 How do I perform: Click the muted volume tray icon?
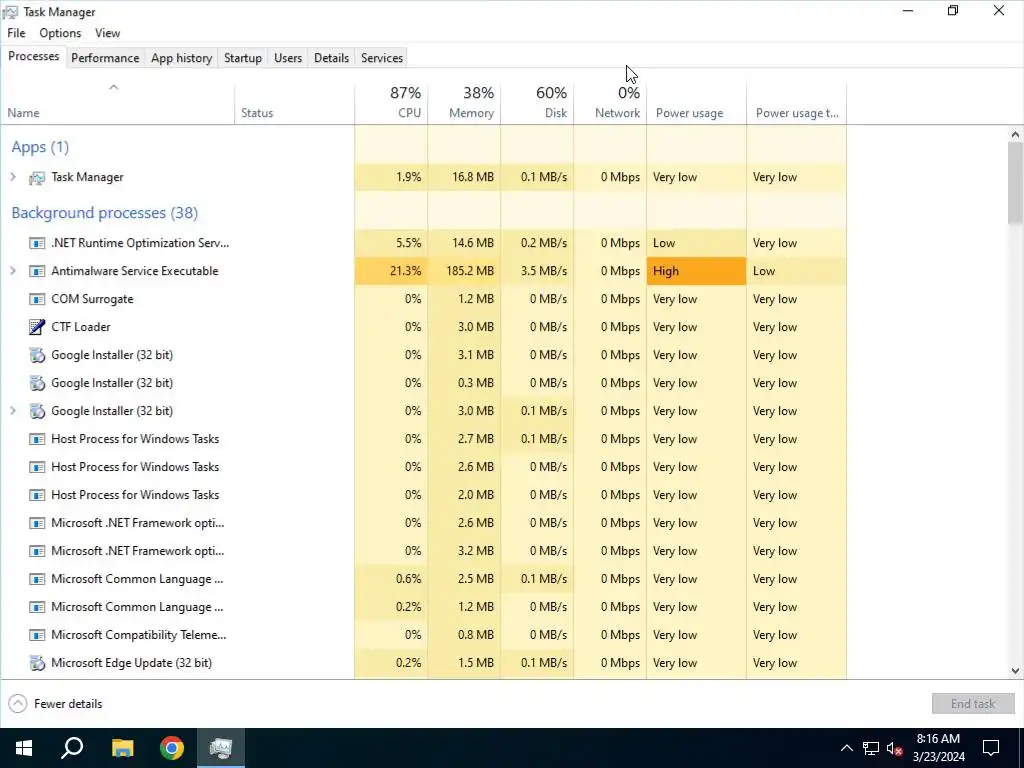895,748
